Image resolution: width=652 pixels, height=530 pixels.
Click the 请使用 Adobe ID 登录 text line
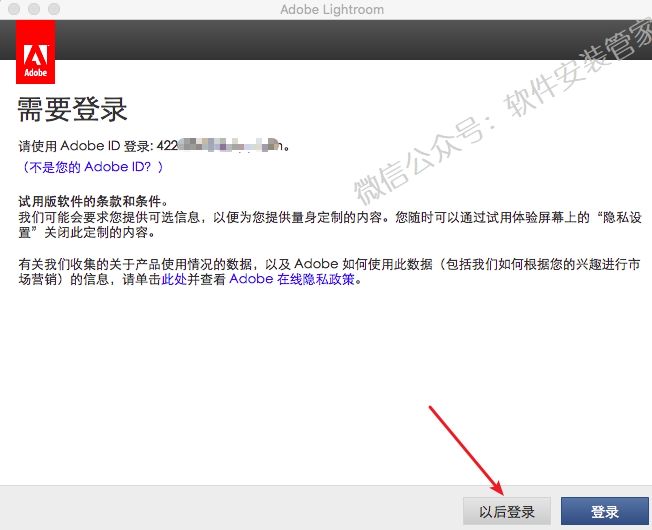154,146
